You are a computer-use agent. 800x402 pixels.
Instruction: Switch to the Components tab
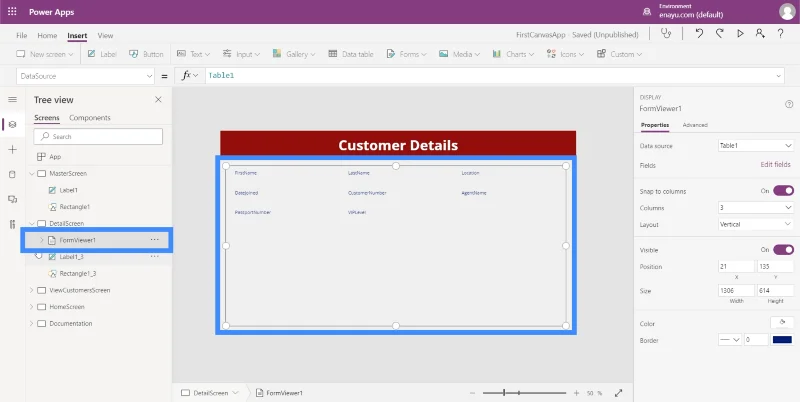[90, 118]
